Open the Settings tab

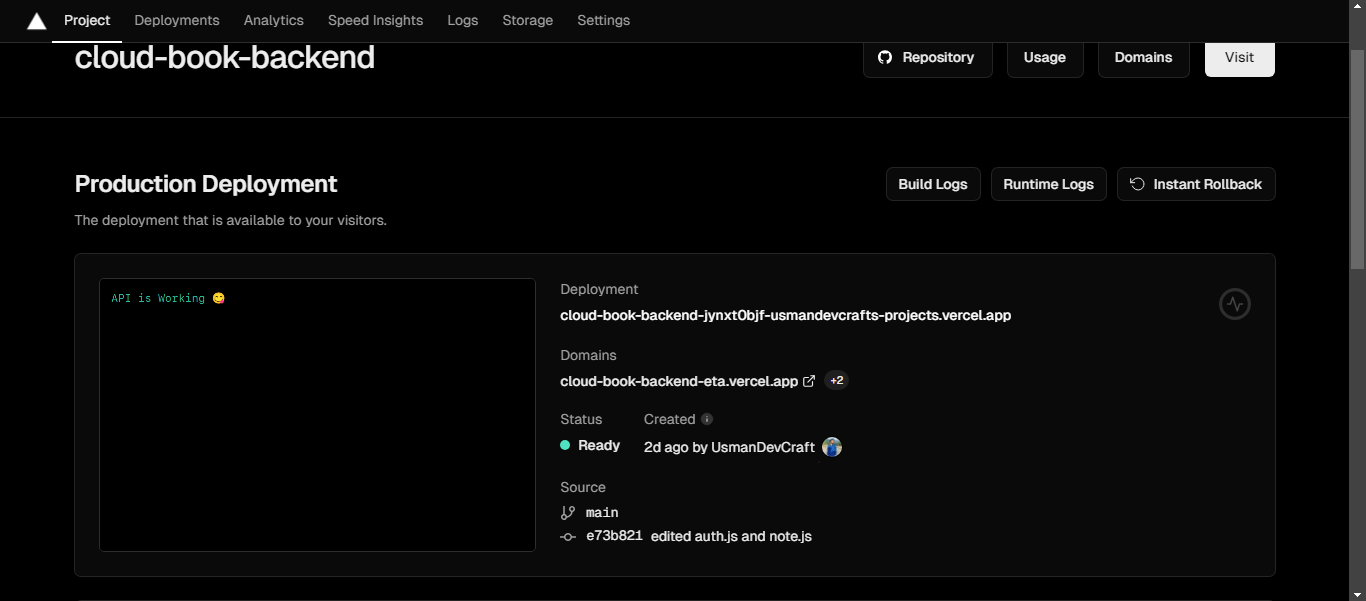603,20
